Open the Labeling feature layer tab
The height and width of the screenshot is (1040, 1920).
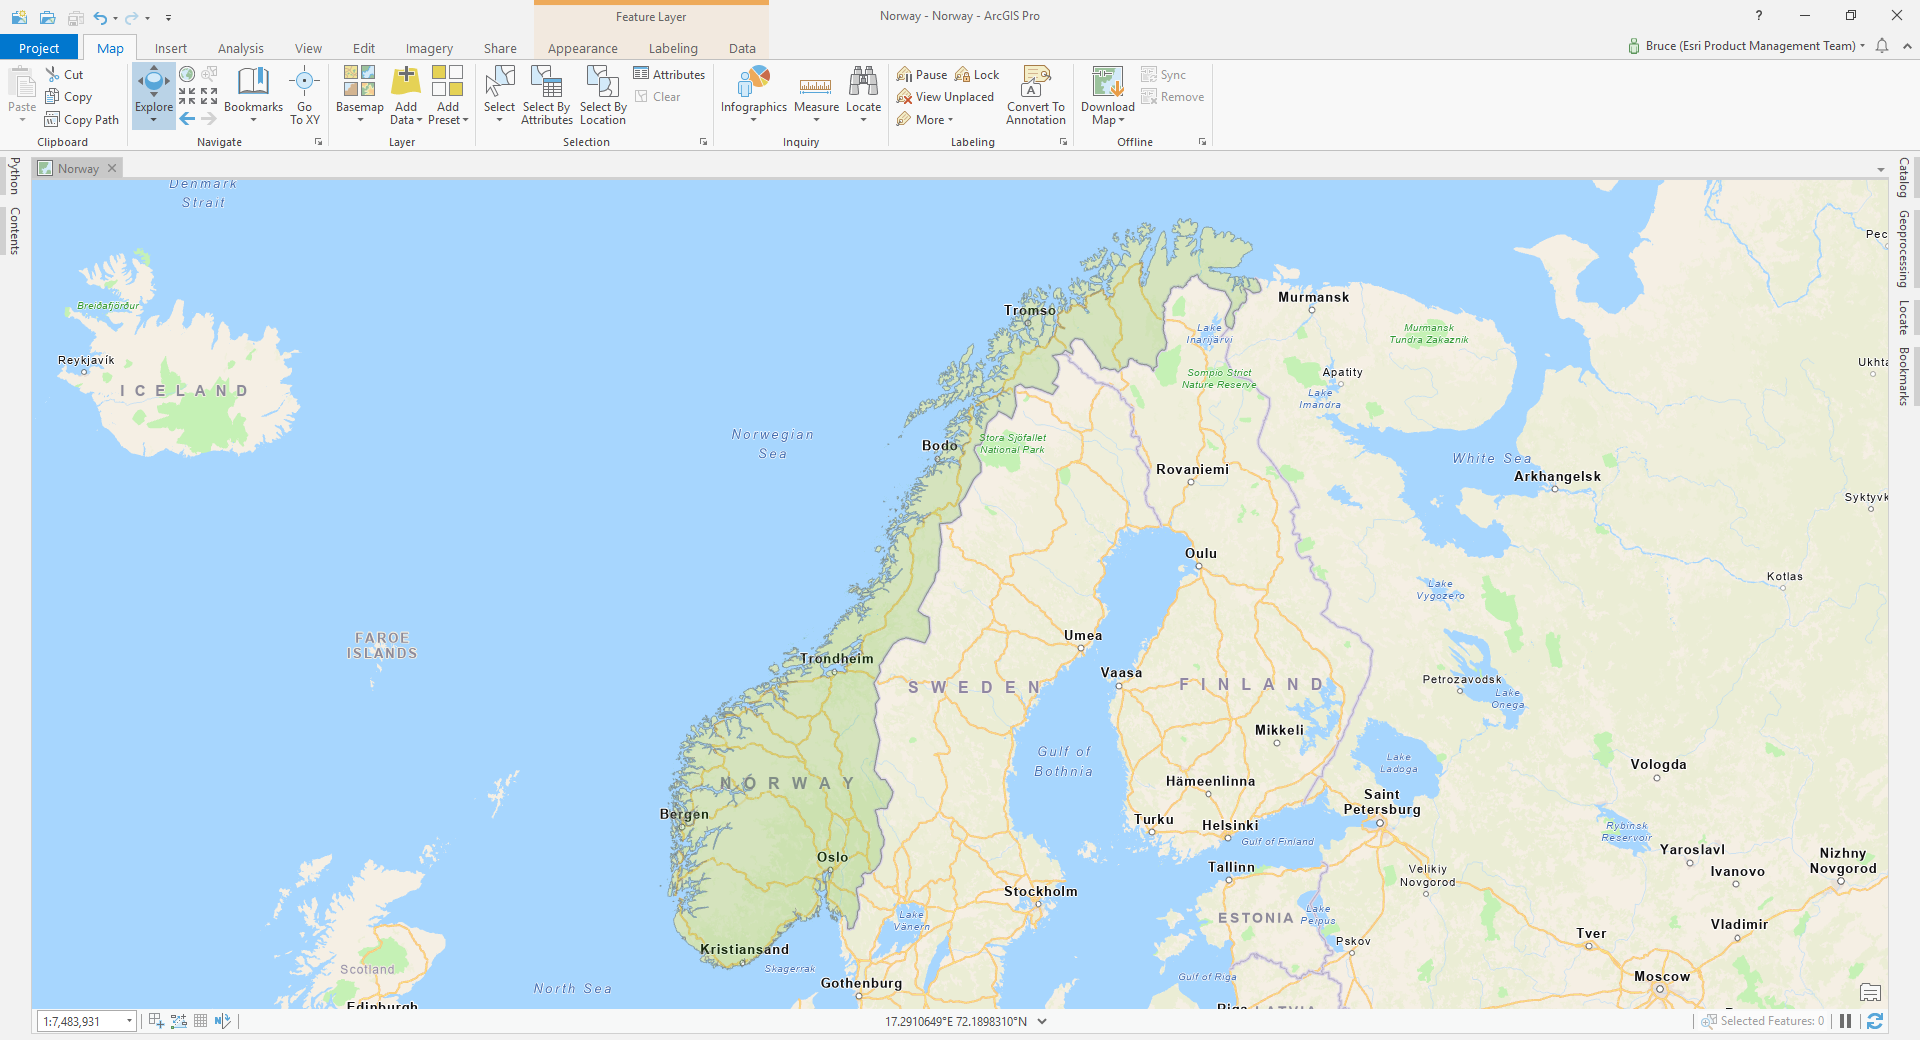673,48
